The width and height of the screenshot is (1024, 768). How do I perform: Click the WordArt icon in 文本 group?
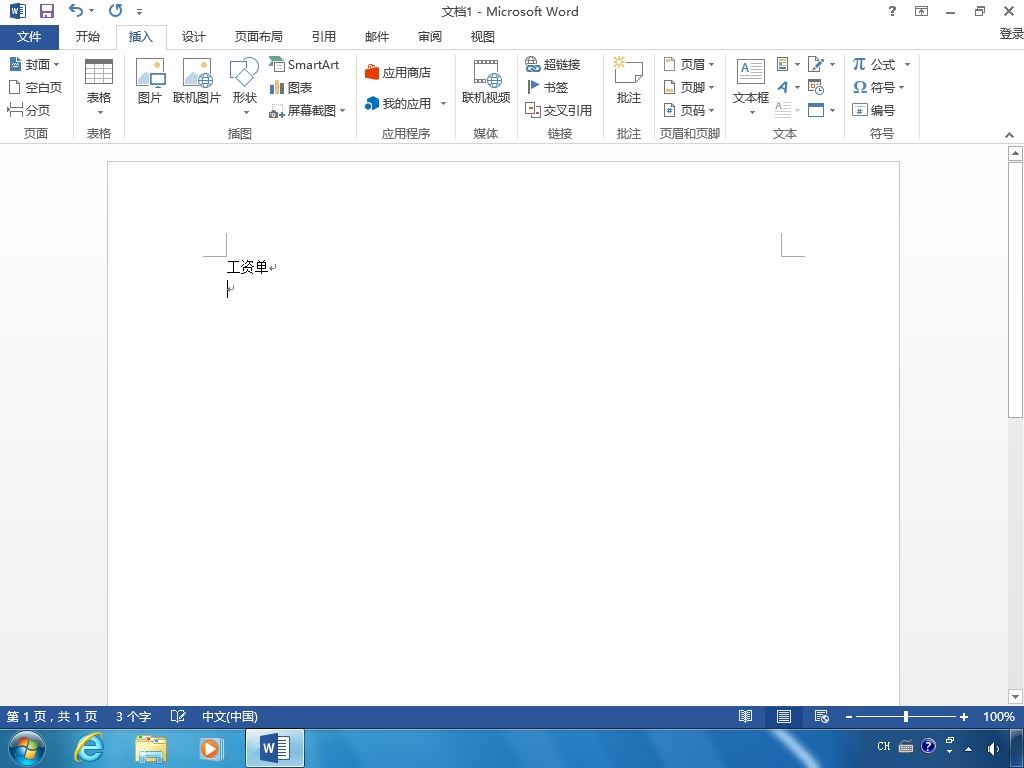[783, 87]
